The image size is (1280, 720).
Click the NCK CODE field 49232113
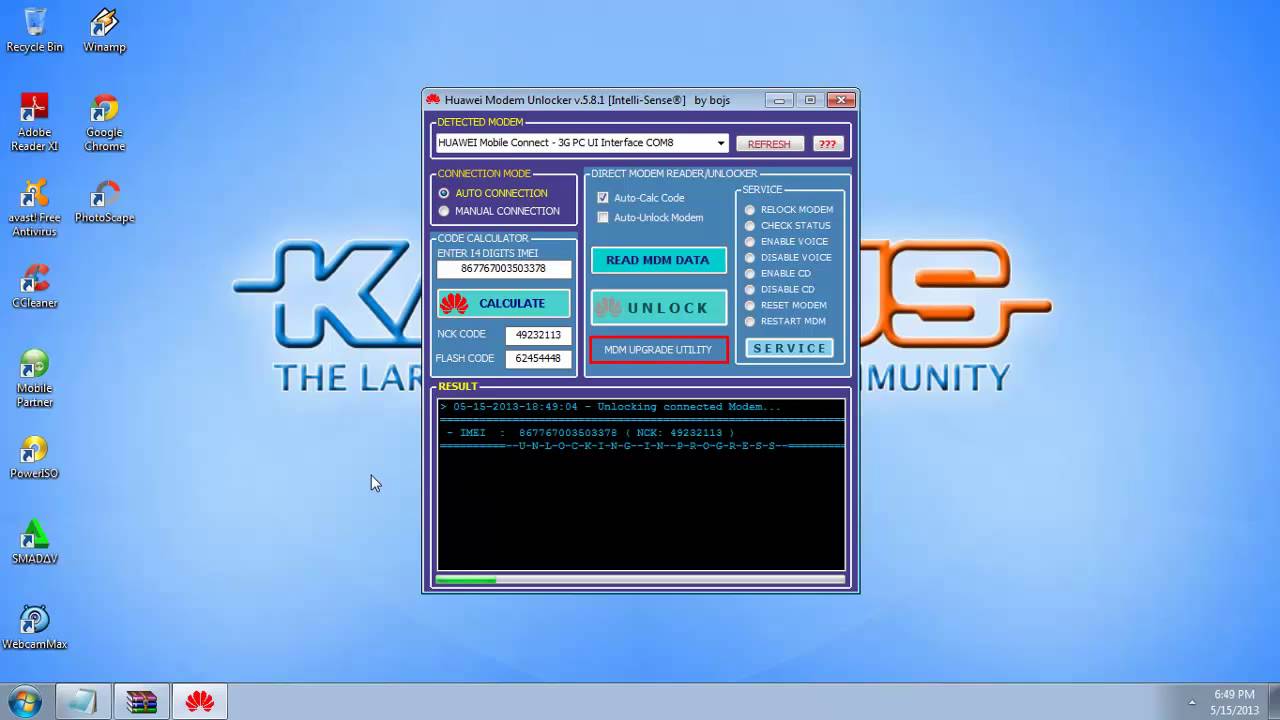(x=538, y=335)
